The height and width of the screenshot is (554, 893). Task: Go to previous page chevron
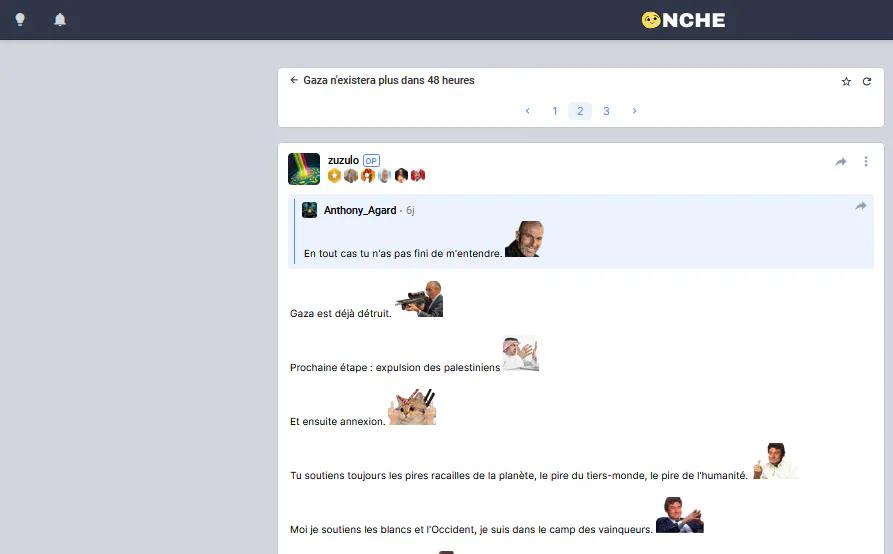point(528,111)
